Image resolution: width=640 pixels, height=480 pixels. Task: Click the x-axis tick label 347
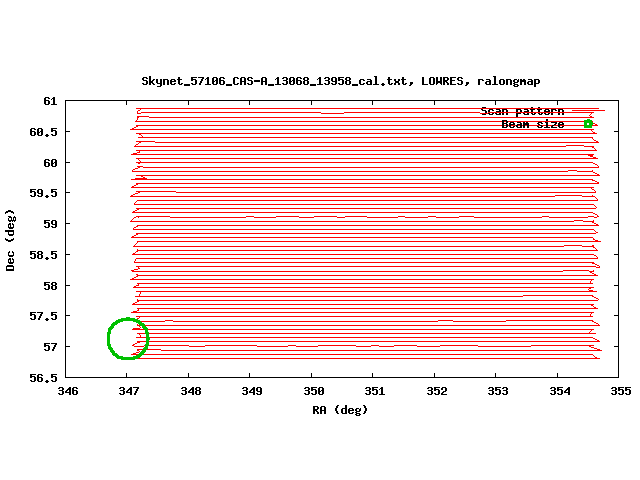click(129, 391)
